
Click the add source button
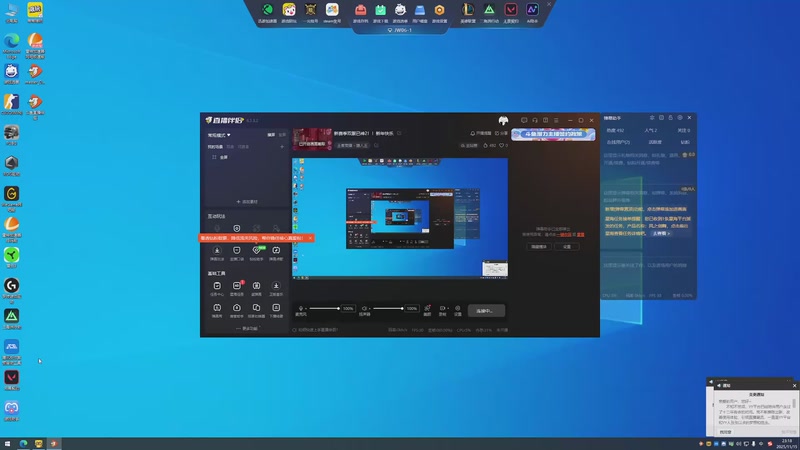tap(247, 202)
